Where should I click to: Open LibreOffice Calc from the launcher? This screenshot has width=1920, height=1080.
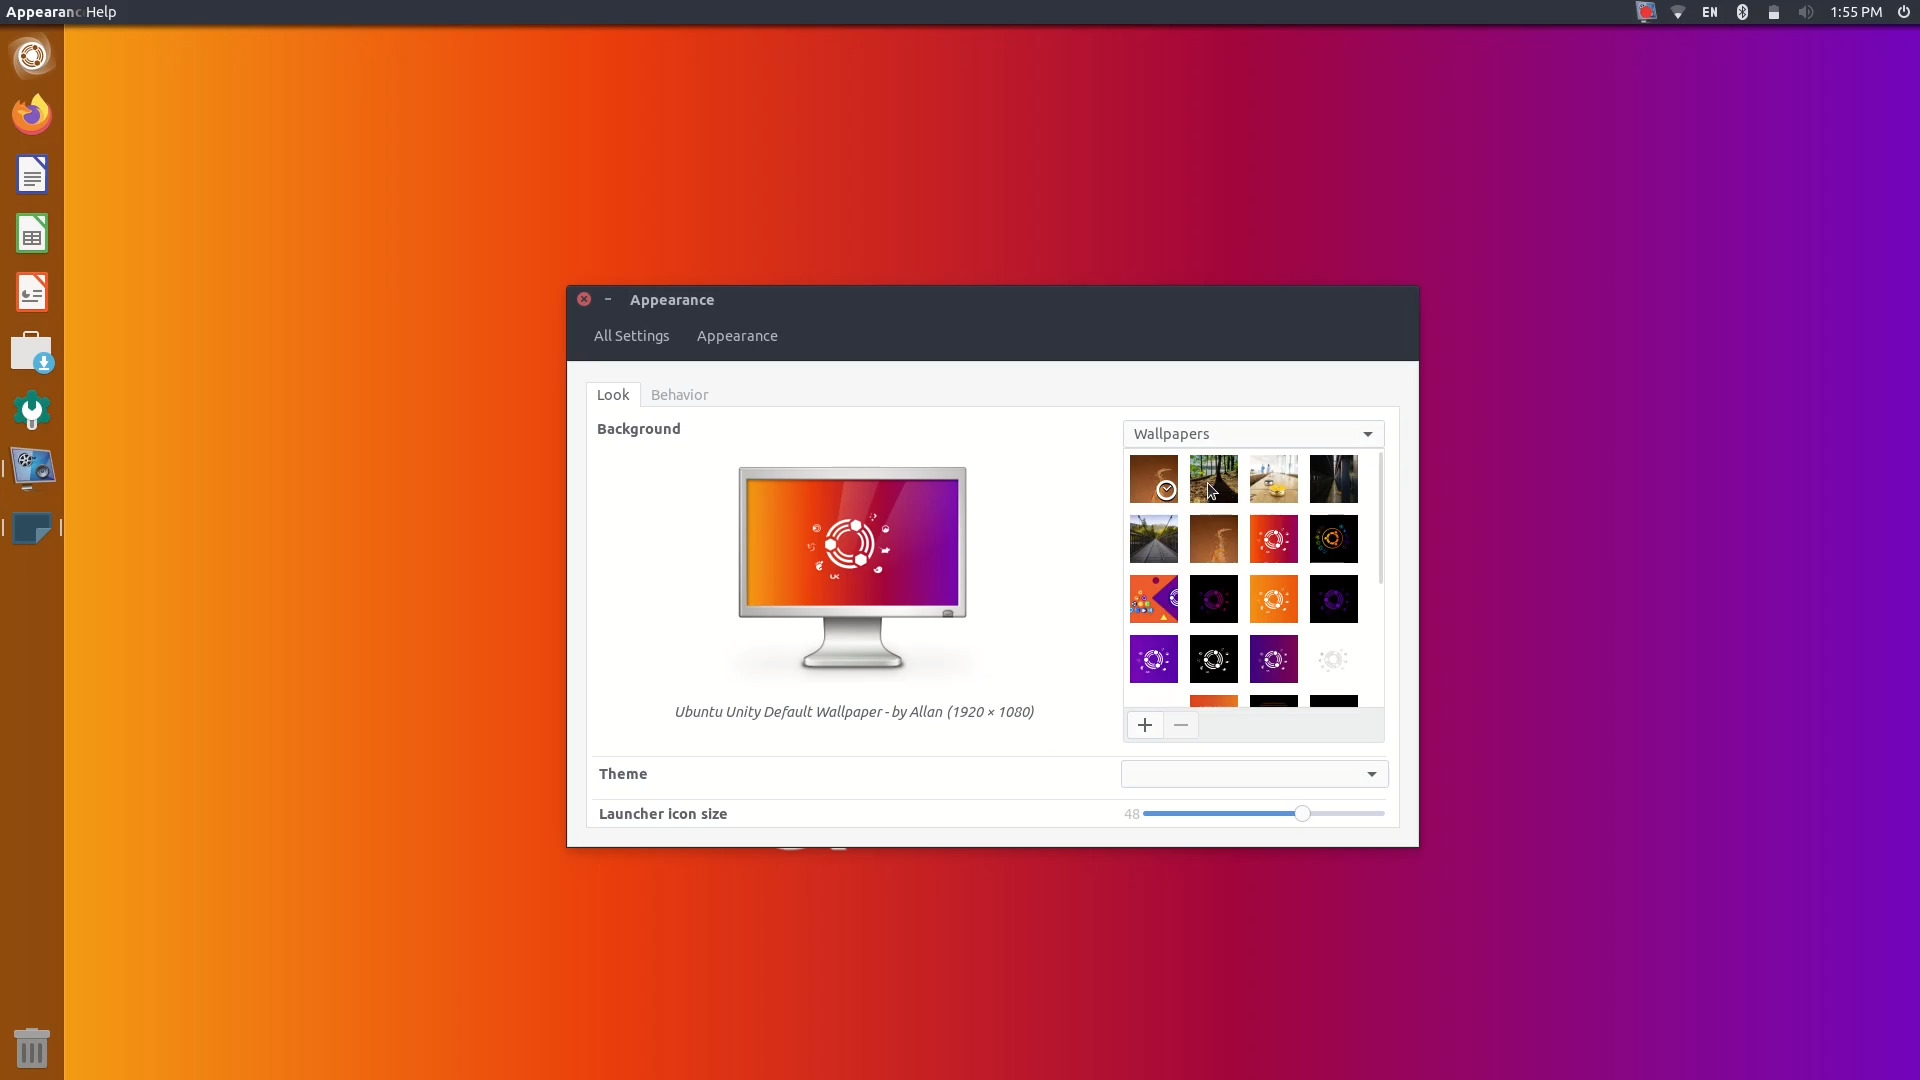(32, 233)
